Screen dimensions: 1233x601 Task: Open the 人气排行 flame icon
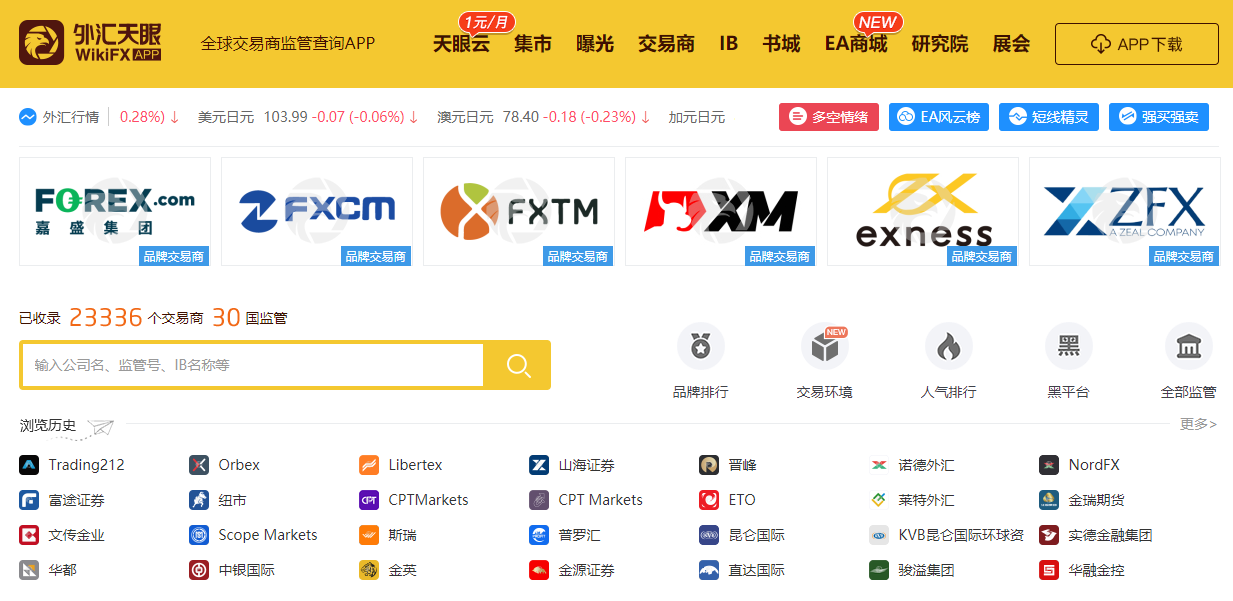[x=948, y=346]
